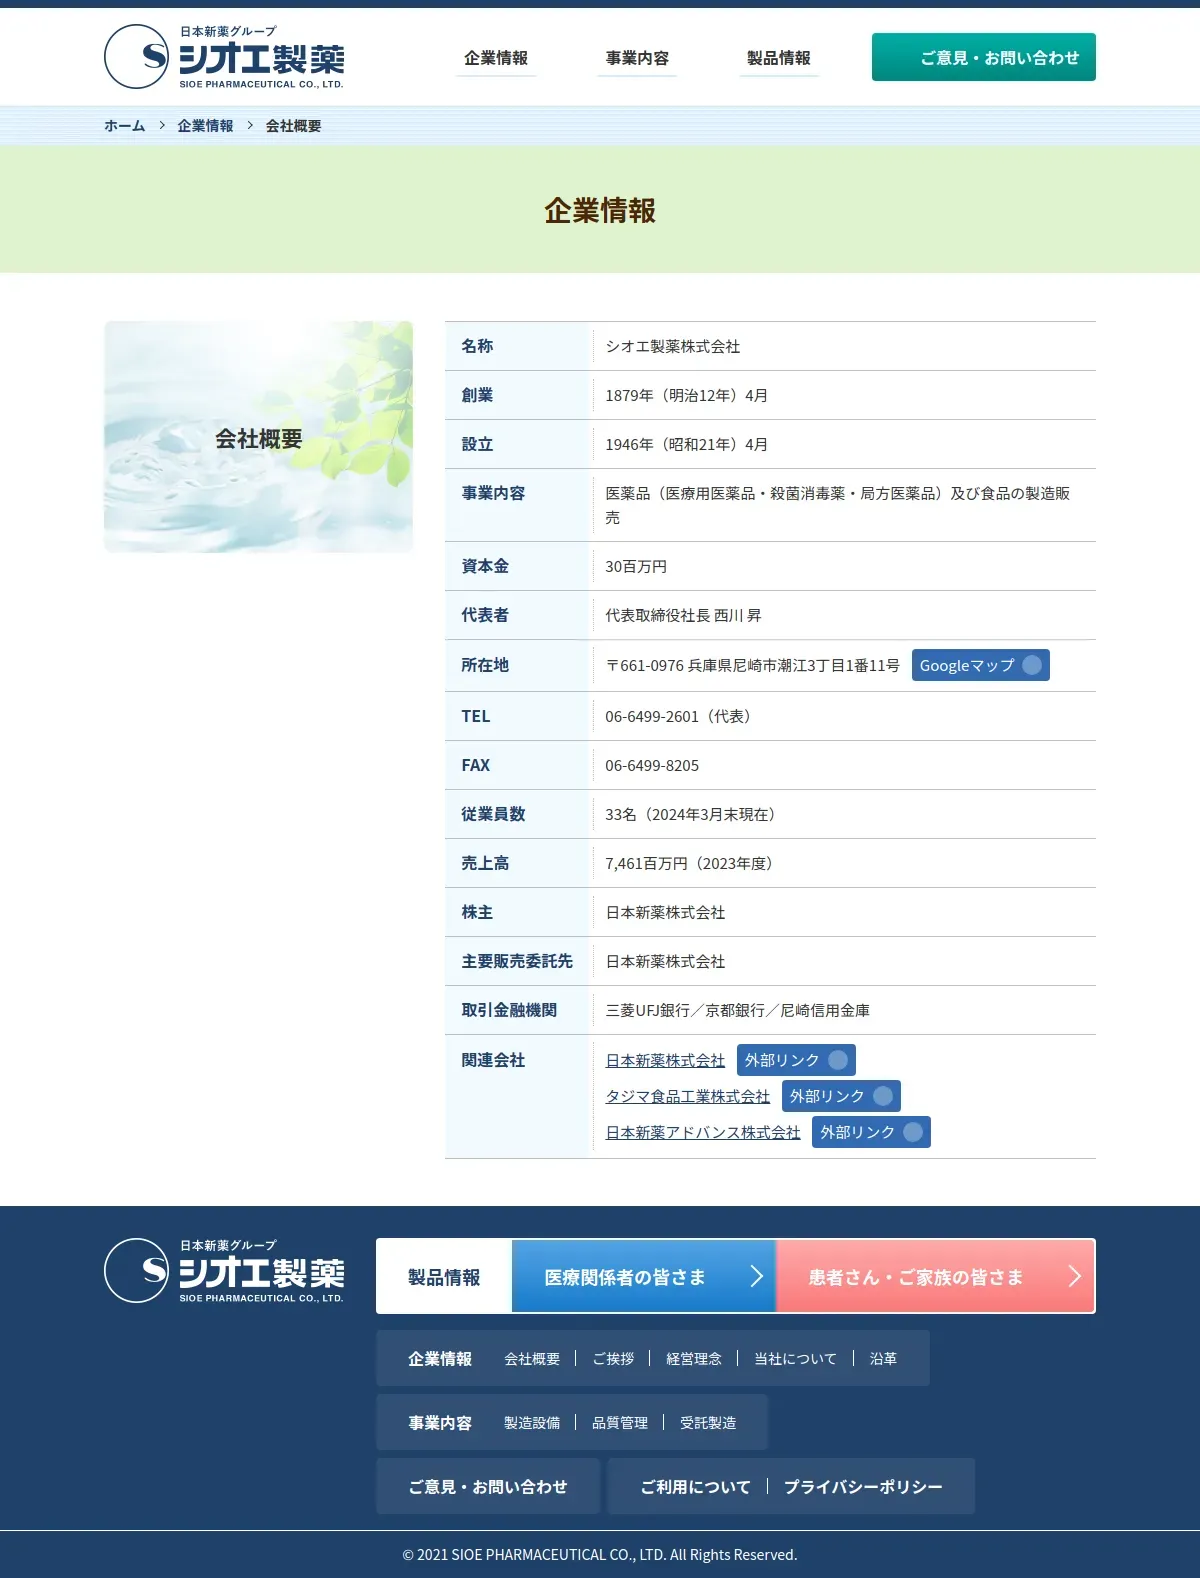Click the 患者さん・ご家族の皆さま footer banner
1200x1578 pixels.
(x=935, y=1276)
